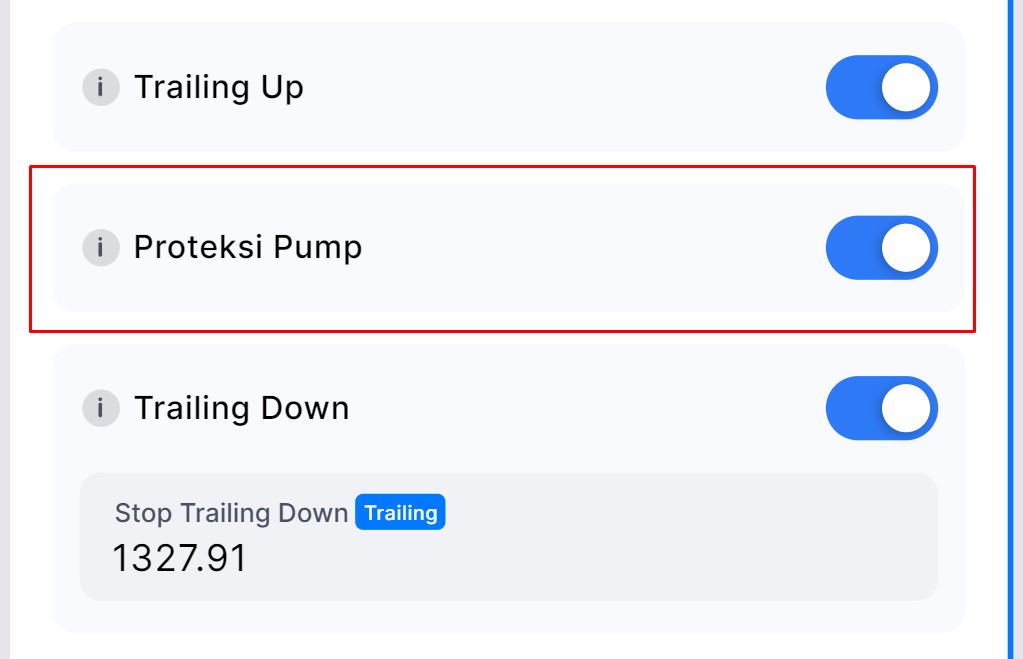This screenshot has width=1023, height=659.
Task: Click the white knob of Trailing Down switch
Action: click(x=907, y=408)
